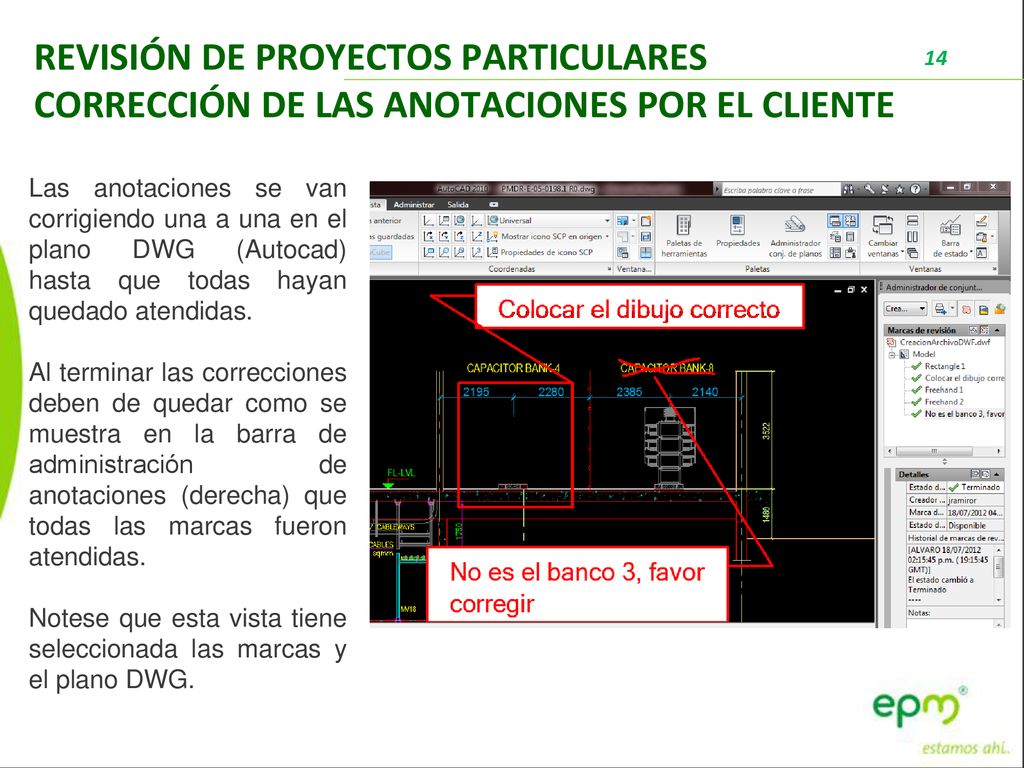Collapse the Detalles section
1024x768 pixels.
tap(997, 474)
